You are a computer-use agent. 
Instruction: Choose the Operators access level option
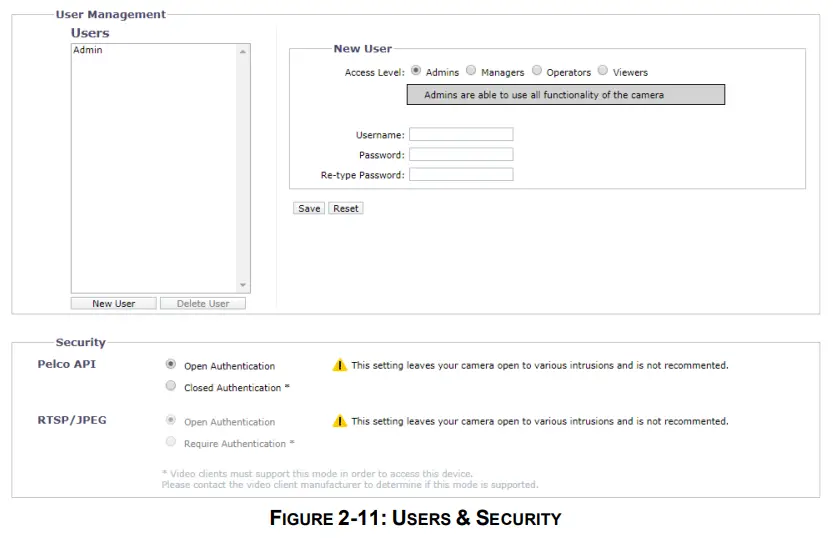click(537, 70)
